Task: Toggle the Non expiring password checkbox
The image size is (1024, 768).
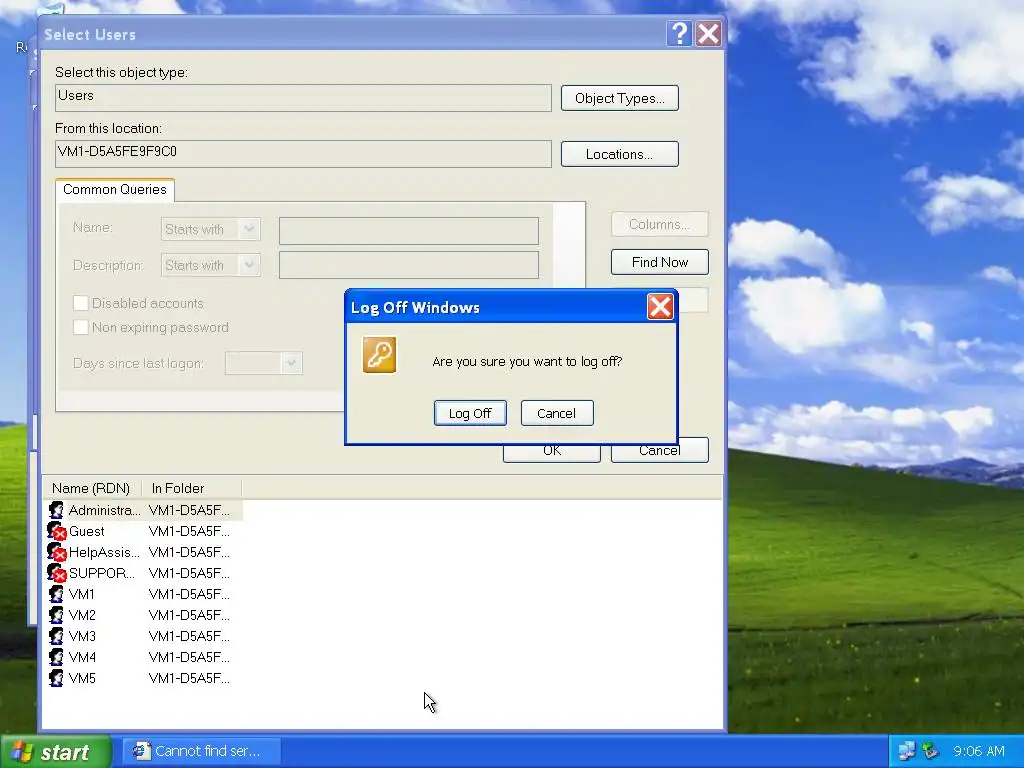Action: pyautogui.click(x=81, y=327)
